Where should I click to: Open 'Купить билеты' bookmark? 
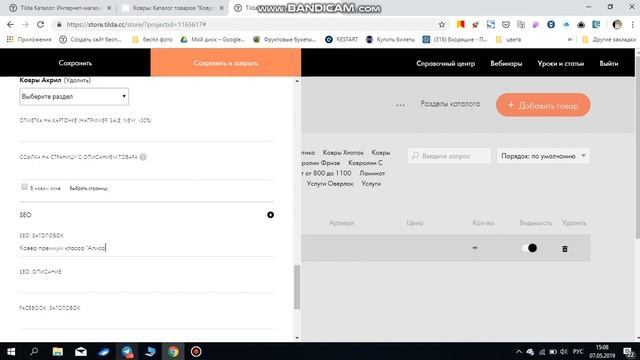click(390, 40)
